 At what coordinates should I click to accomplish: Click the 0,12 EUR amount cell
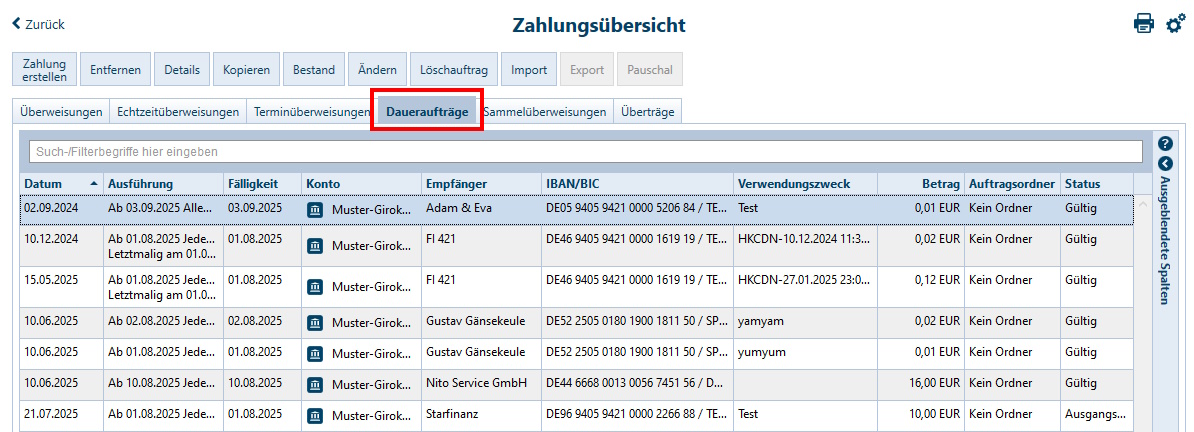(921, 286)
